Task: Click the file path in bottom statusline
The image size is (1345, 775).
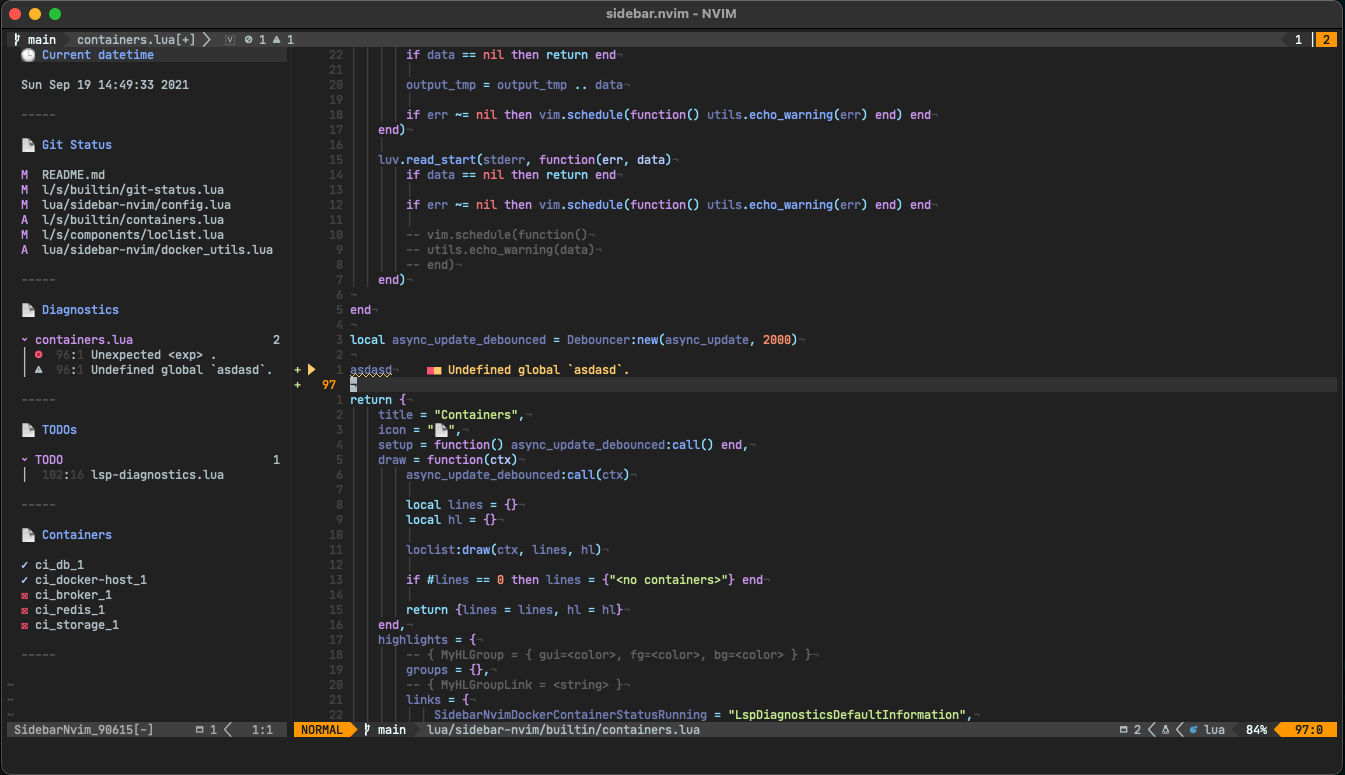Action: pos(563,730)
